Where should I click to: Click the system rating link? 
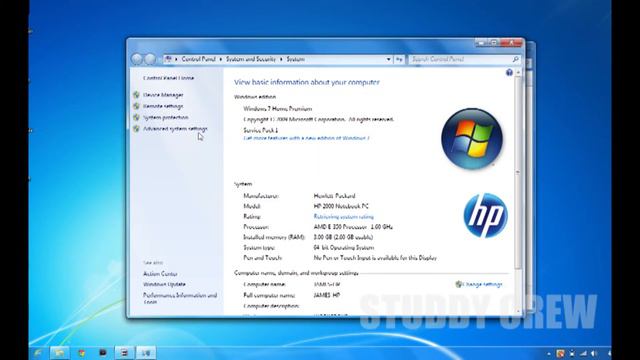tap(344, 217)
